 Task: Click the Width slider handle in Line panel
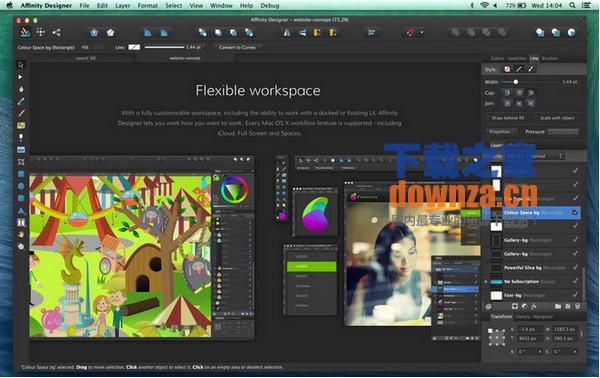click(516, 82)
